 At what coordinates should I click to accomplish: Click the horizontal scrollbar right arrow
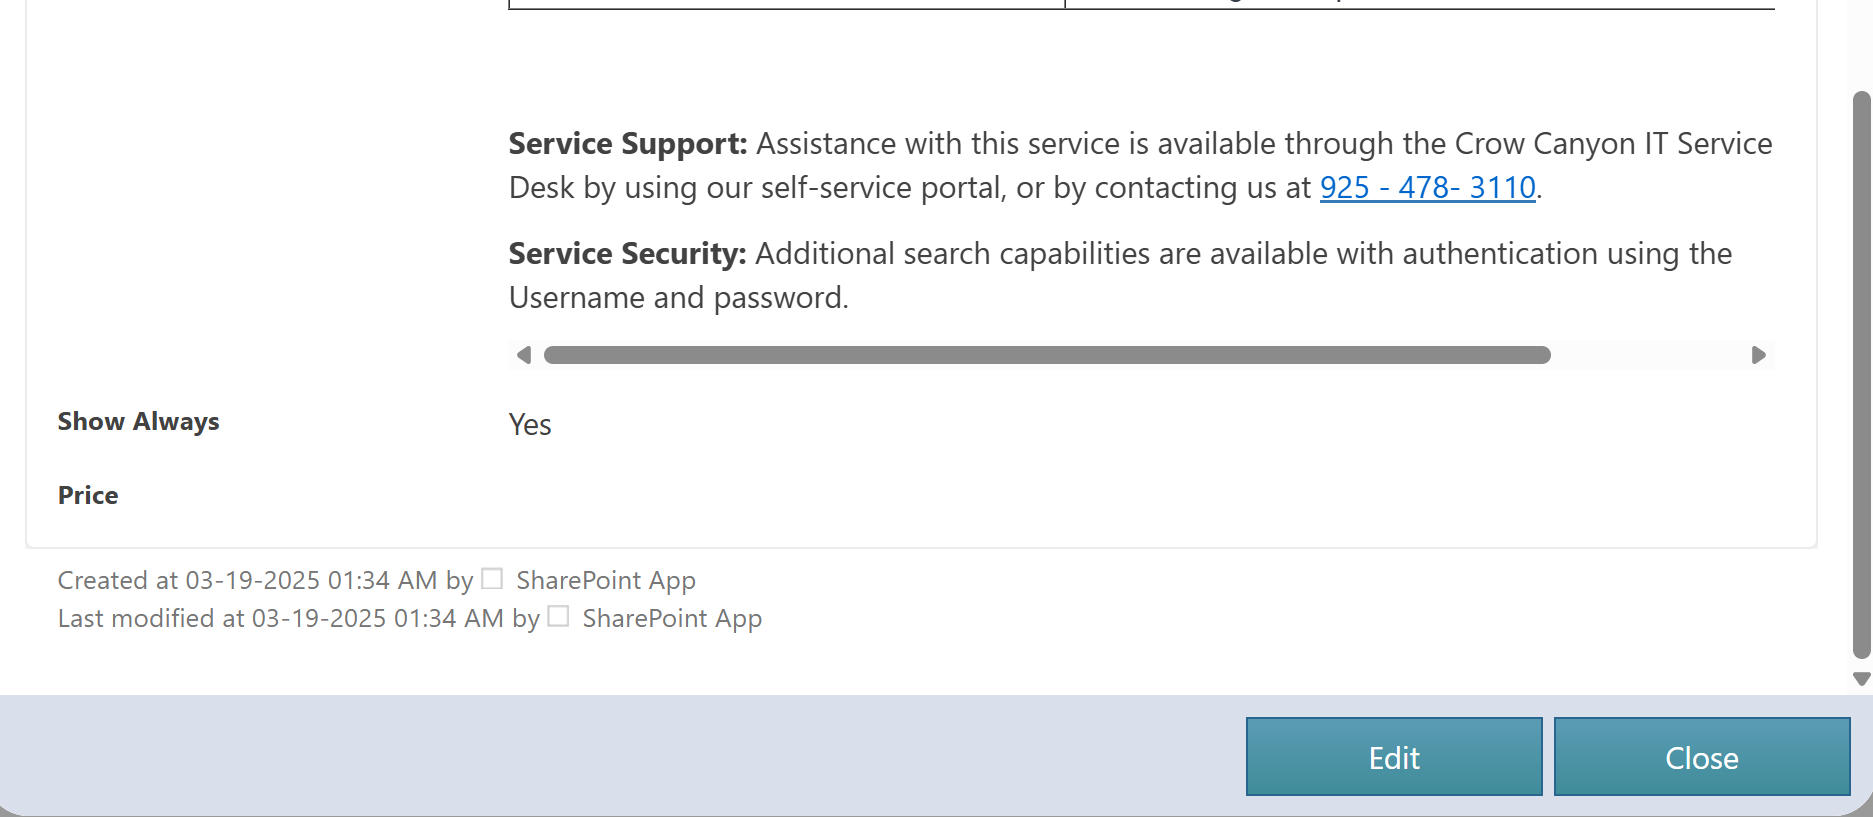point(1758,355)
